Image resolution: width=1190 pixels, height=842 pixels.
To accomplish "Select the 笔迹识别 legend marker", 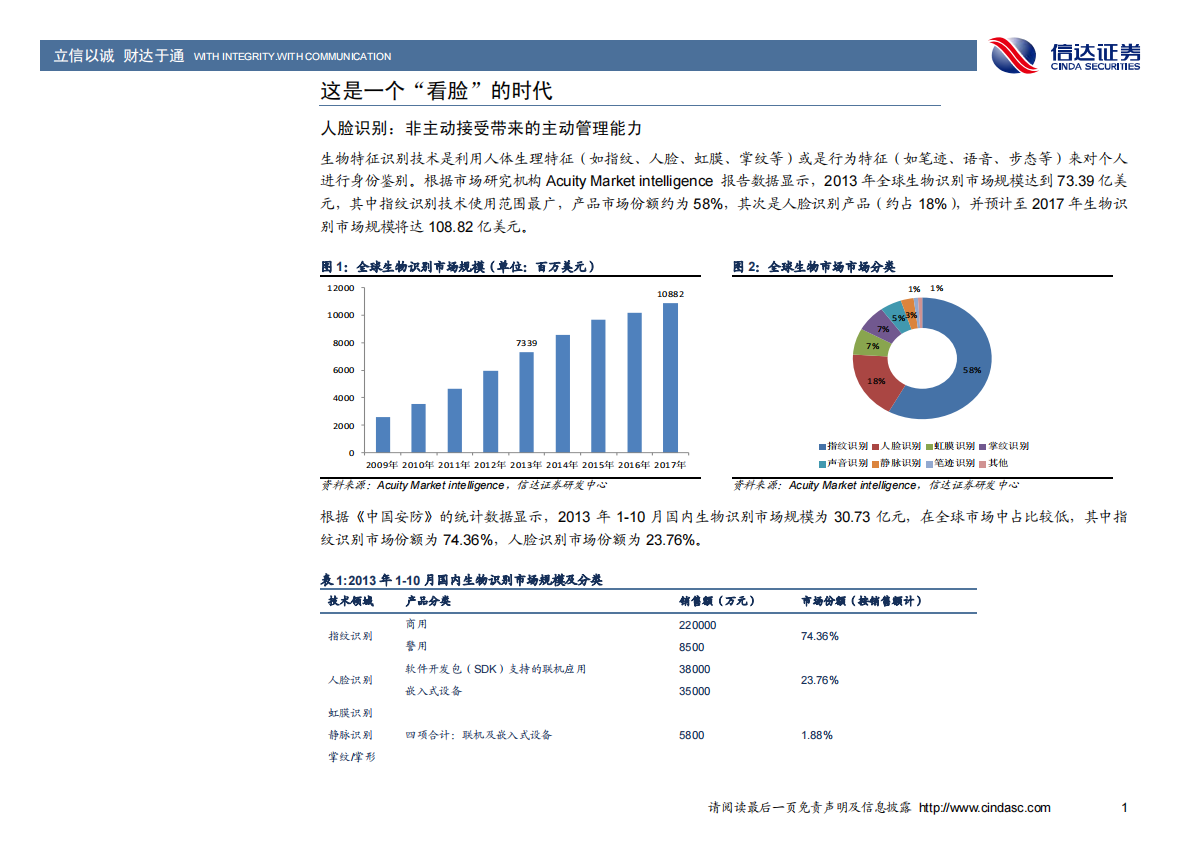I will coord(932,462).
